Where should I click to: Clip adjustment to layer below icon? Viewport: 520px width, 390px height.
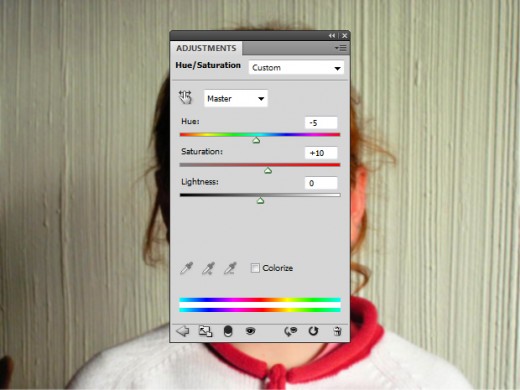click(228, 331)
